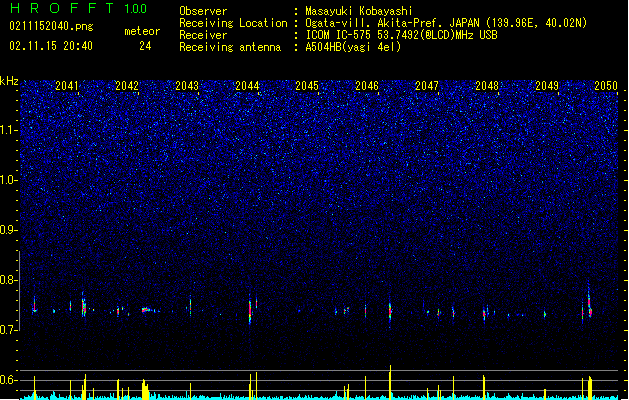Select the filename 0211152040.png
The width and height of the screenshot is (629, 400).
[51, 26]
